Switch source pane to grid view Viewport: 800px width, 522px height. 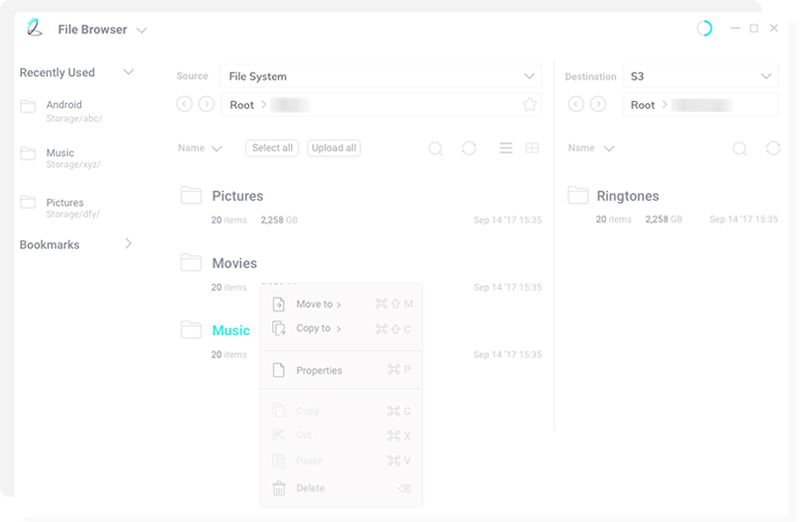pos(532,148)
